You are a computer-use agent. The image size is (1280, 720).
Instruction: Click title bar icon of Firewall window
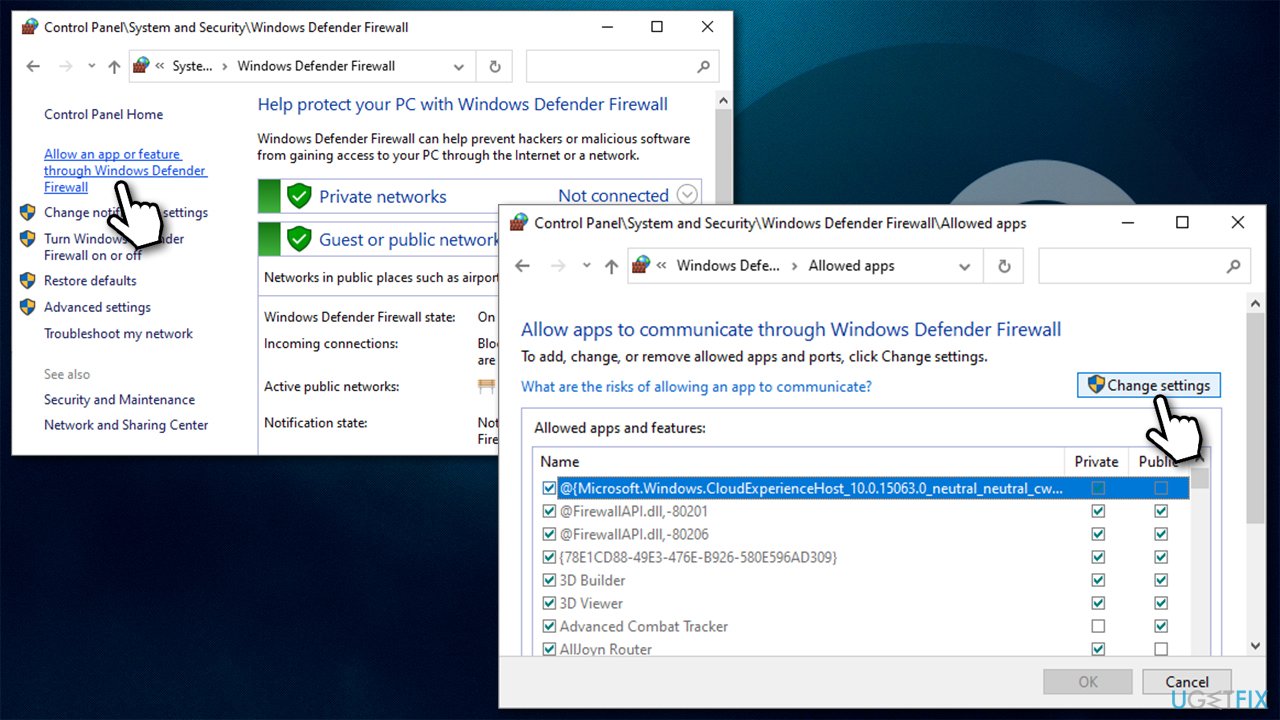(x=29, y=27)
